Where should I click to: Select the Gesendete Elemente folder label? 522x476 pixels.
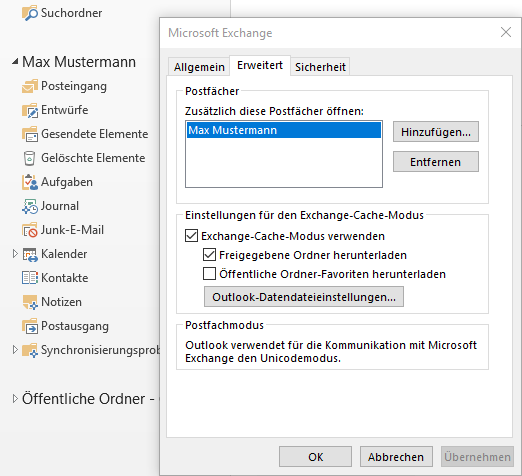[x=95, y=134]
